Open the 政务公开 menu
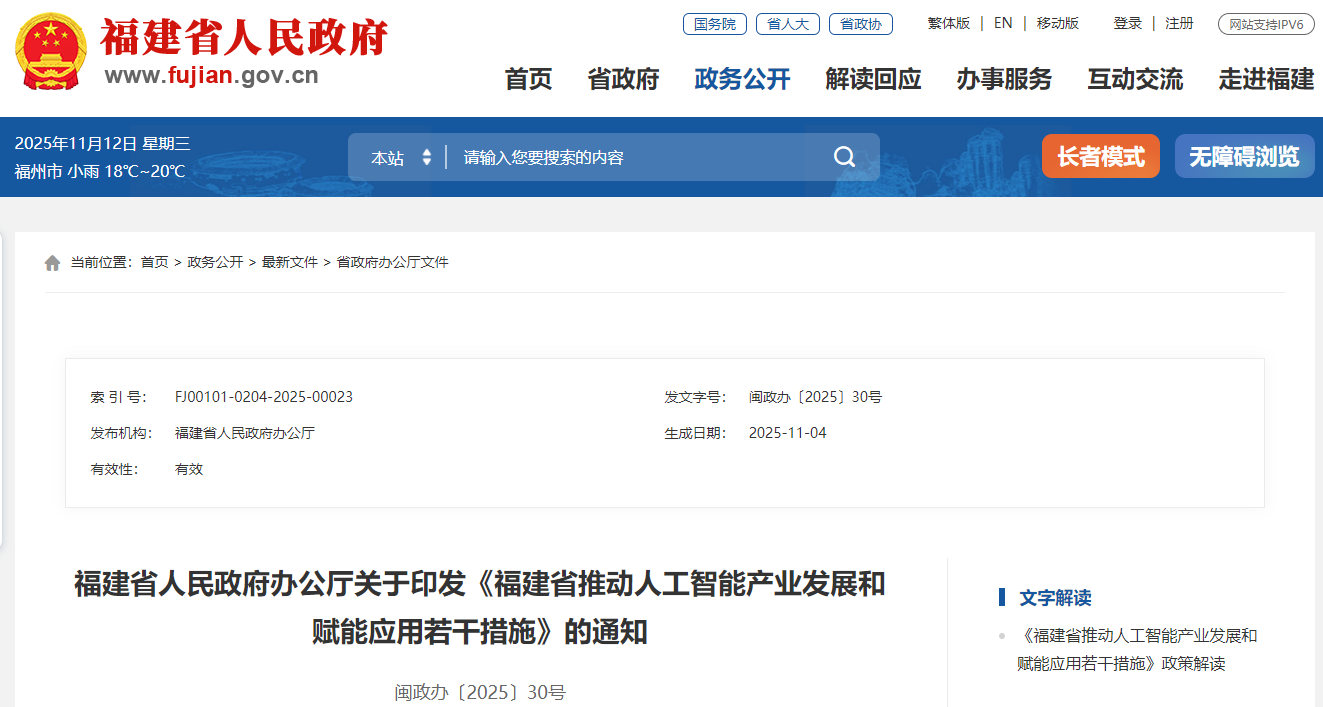The image size is (1323, 707). [742, 79]
